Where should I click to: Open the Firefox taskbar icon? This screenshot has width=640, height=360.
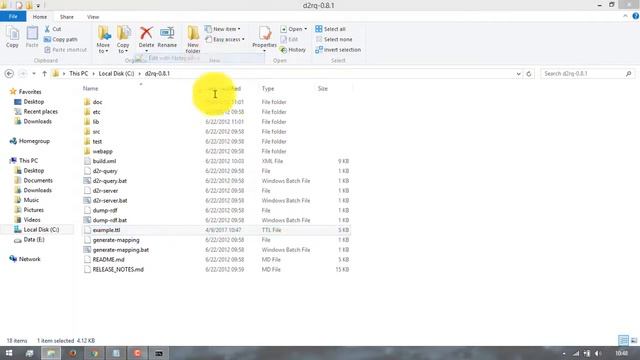[x=73, y=353]
